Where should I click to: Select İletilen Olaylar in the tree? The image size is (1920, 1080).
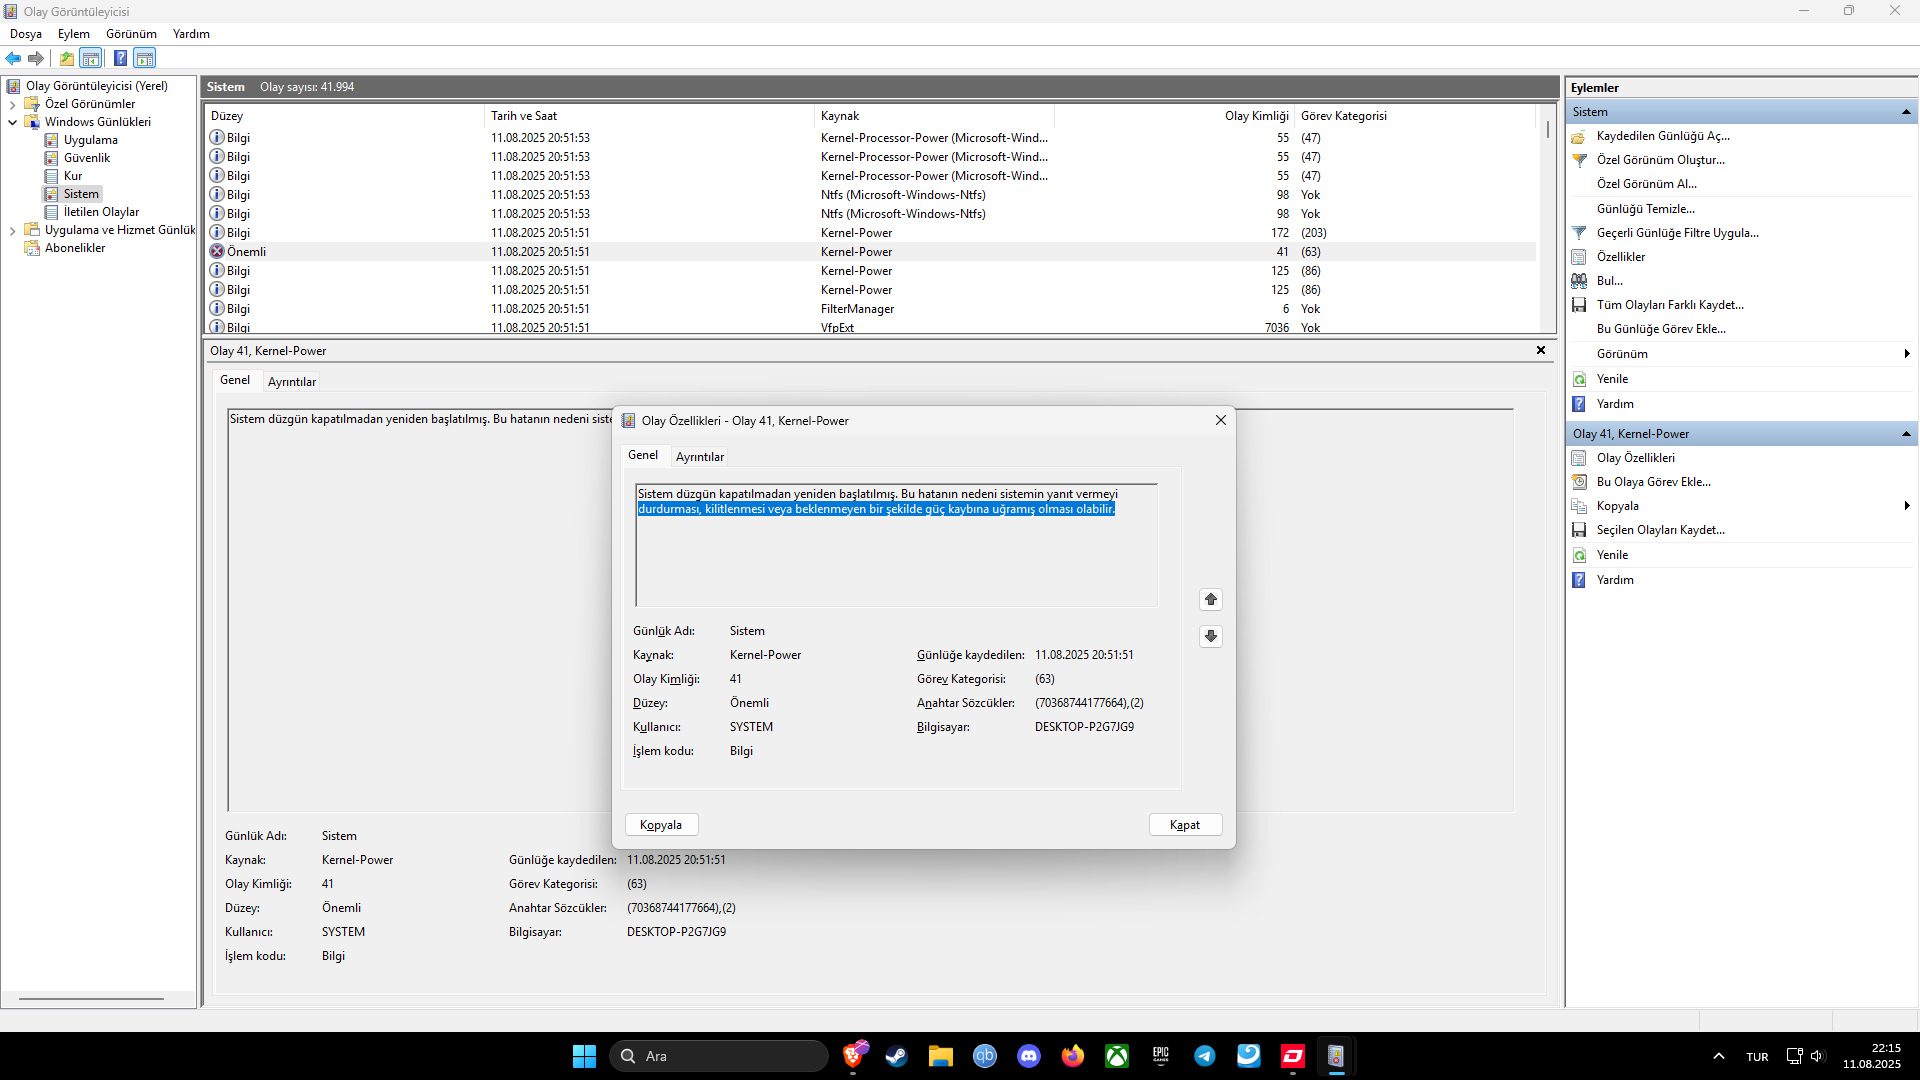click(101, 212)
